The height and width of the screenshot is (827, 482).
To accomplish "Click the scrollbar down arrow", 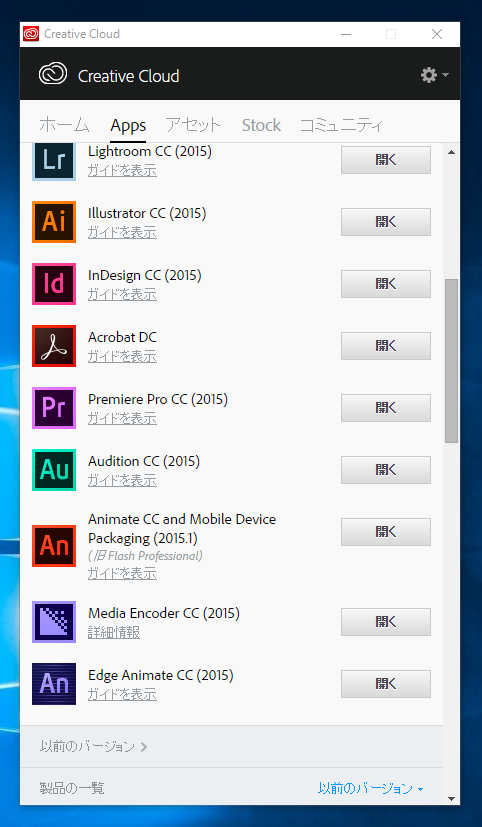I will pos(451,799).
